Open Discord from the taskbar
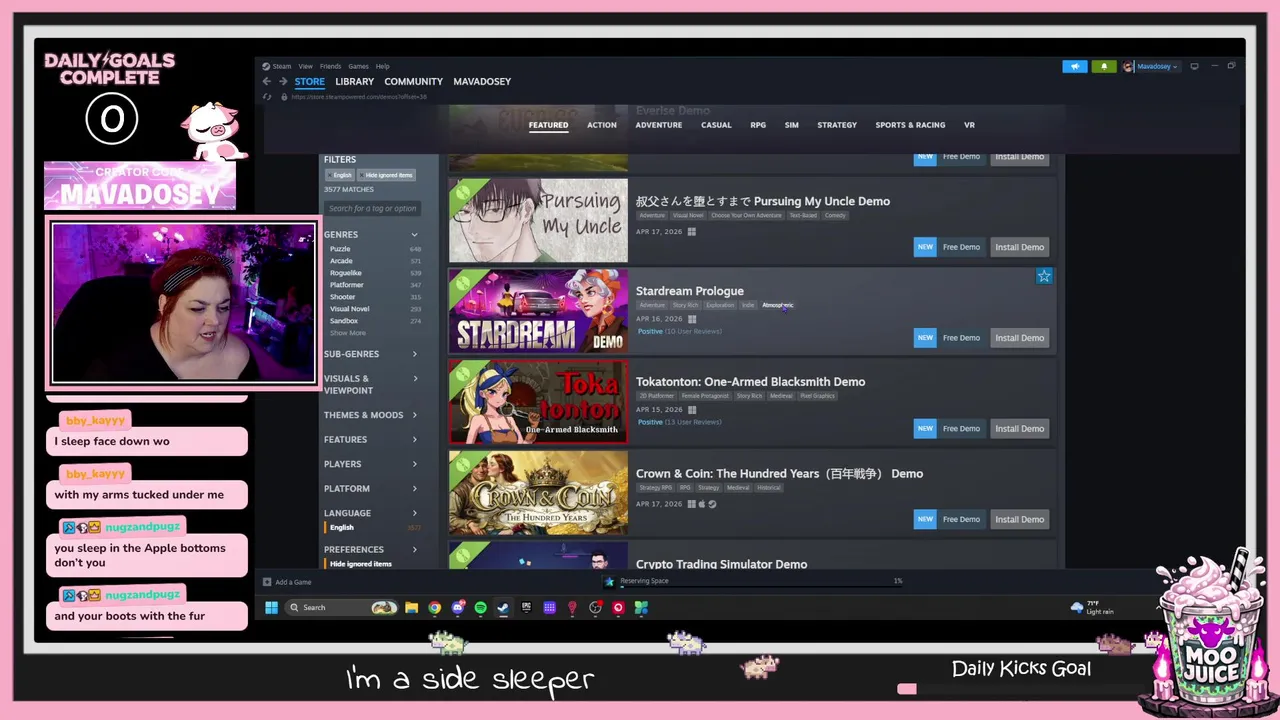Image resolution: width=1280 pixels, height=720 pixels. (x=458, y=607)
